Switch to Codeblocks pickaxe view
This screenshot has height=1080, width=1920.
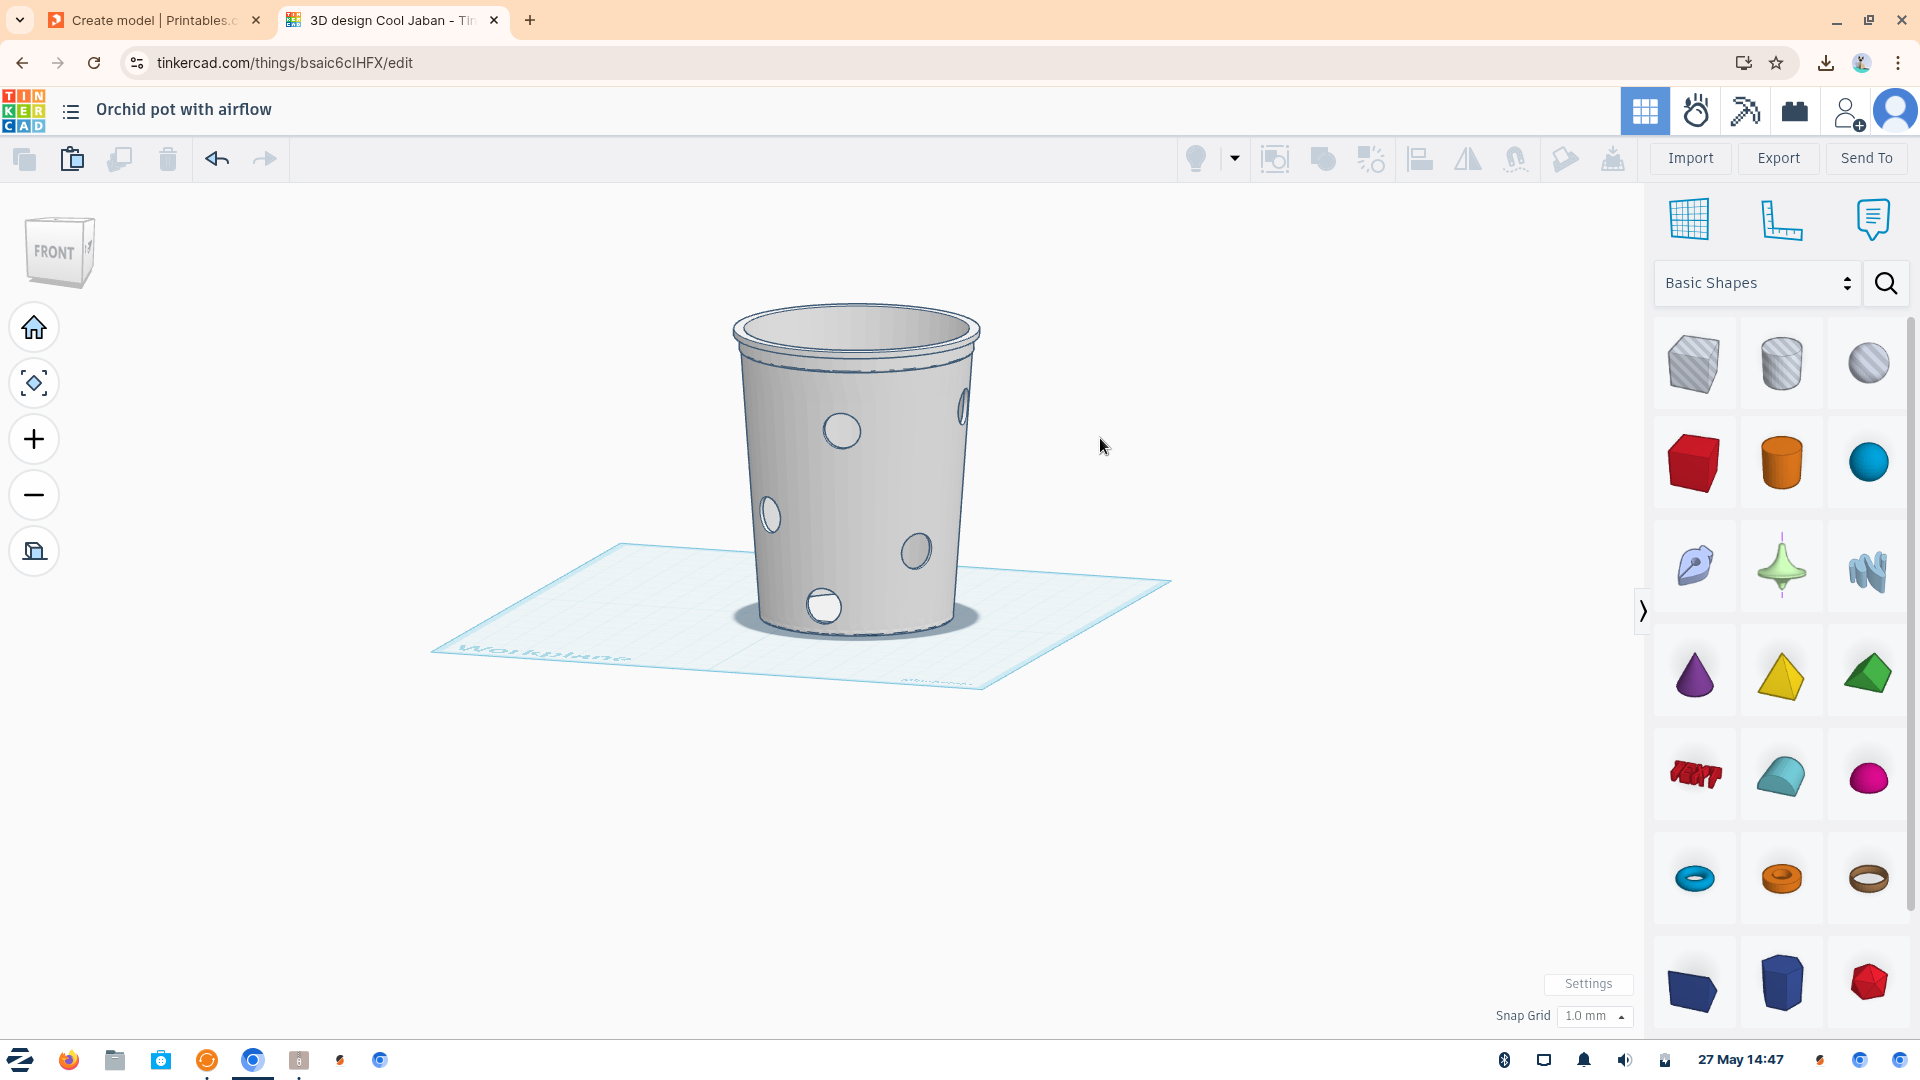pyautogui.click(x=1746, y=111)
